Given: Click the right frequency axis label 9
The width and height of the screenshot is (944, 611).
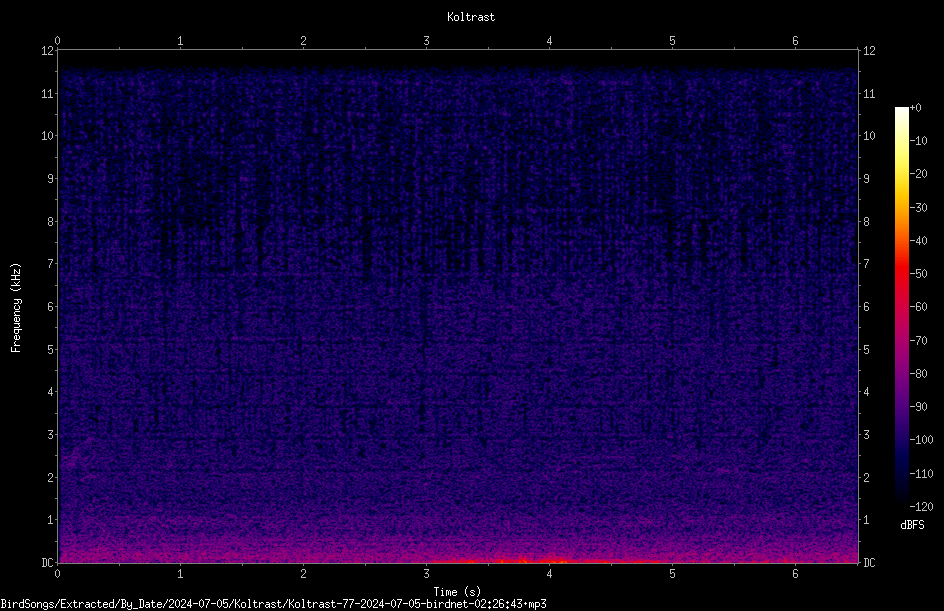Looking at the screenshot, I should click(867, 178).
